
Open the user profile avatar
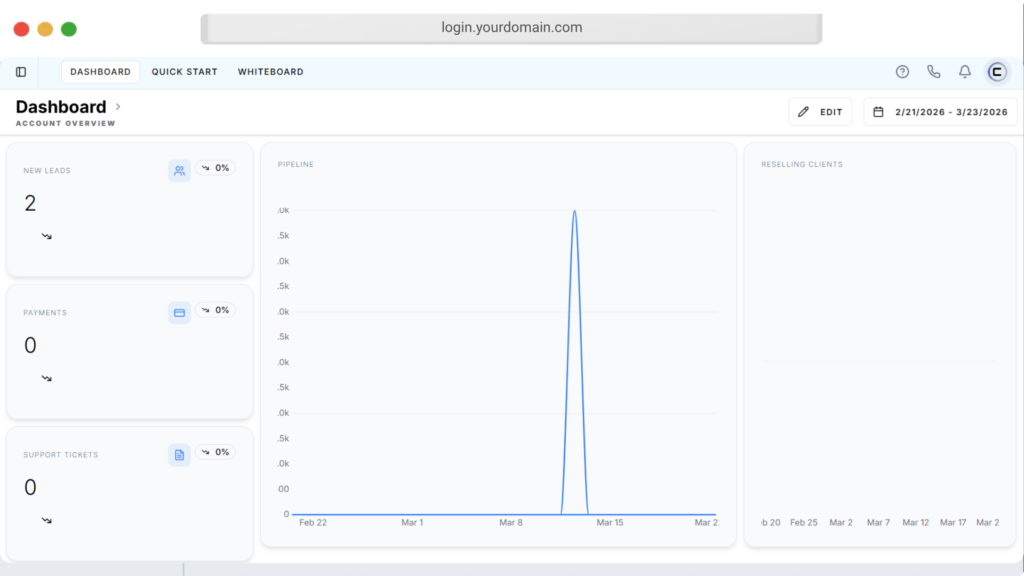click(997, 72)
